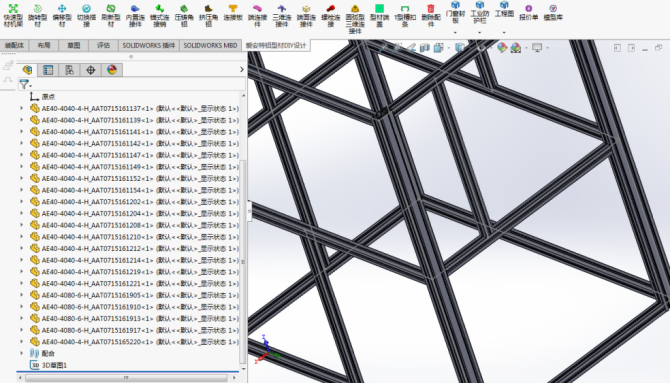Open the edit appearance color ball
Image resolution: width=670 pixels, height=383 pixels.
502,47
